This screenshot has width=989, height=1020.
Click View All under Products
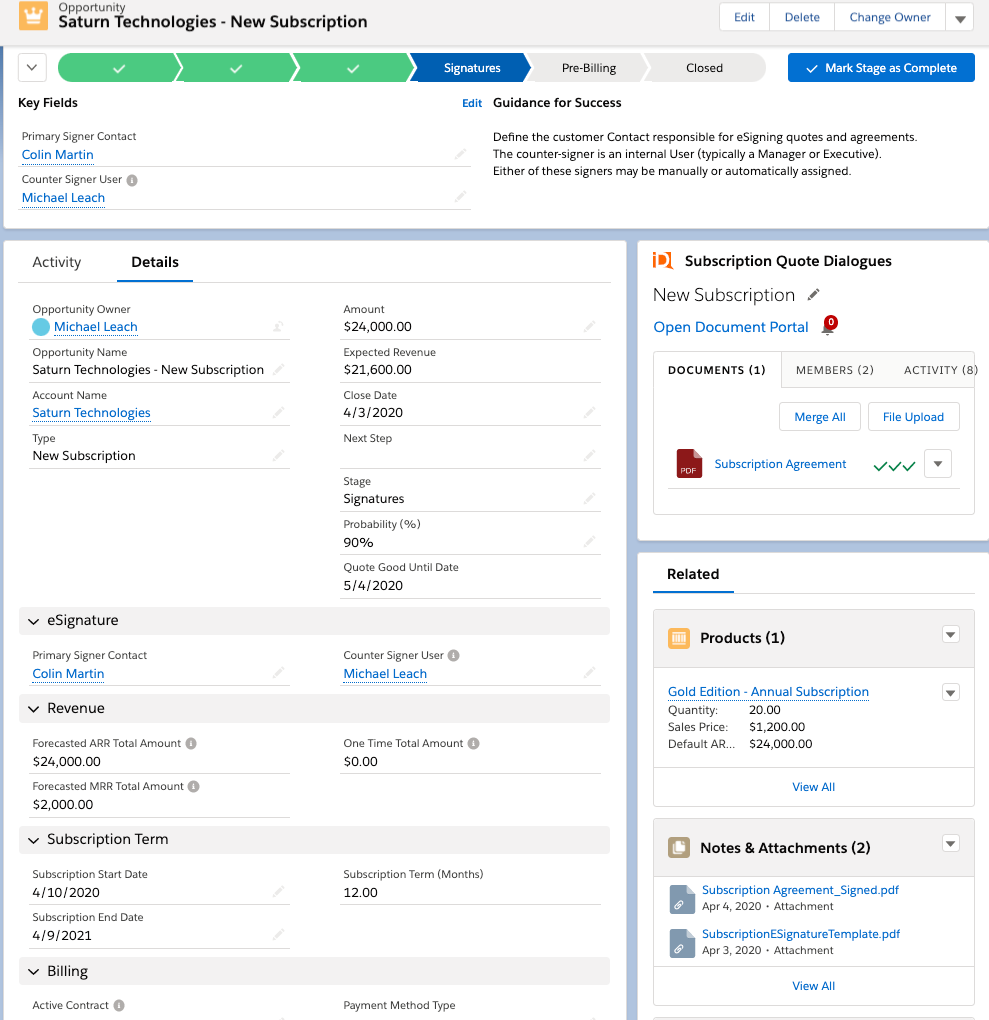pos(813,787)
